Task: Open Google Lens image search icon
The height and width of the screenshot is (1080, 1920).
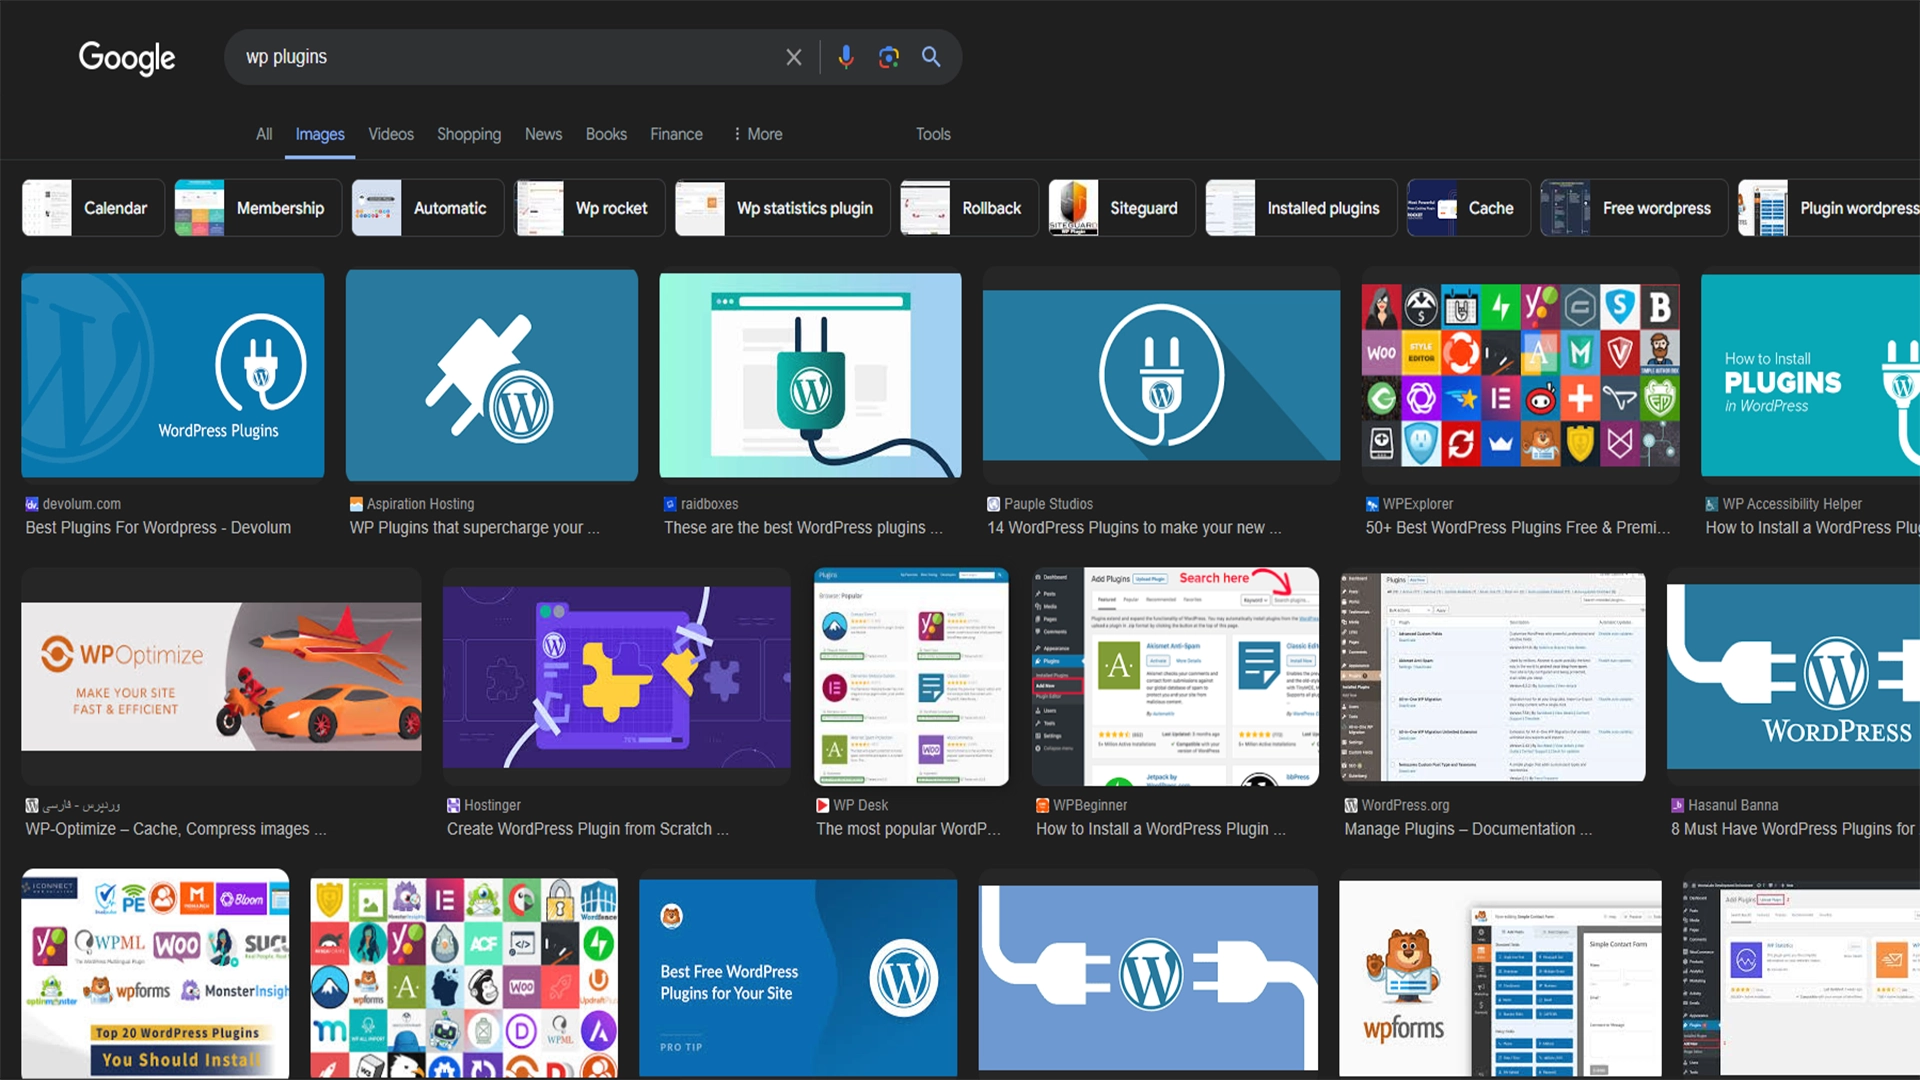Action: click(x=889, y=57)
